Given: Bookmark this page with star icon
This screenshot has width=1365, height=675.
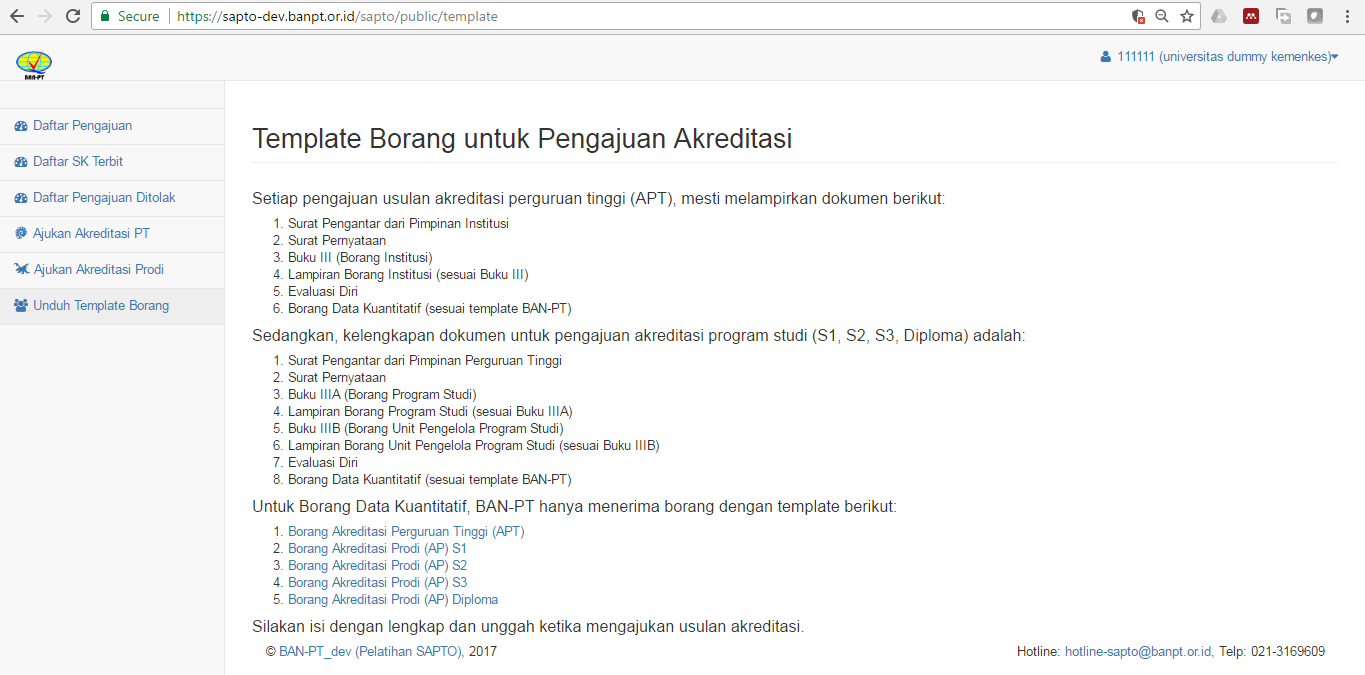Looking at the screenshot, I should tap(1187, 16).
